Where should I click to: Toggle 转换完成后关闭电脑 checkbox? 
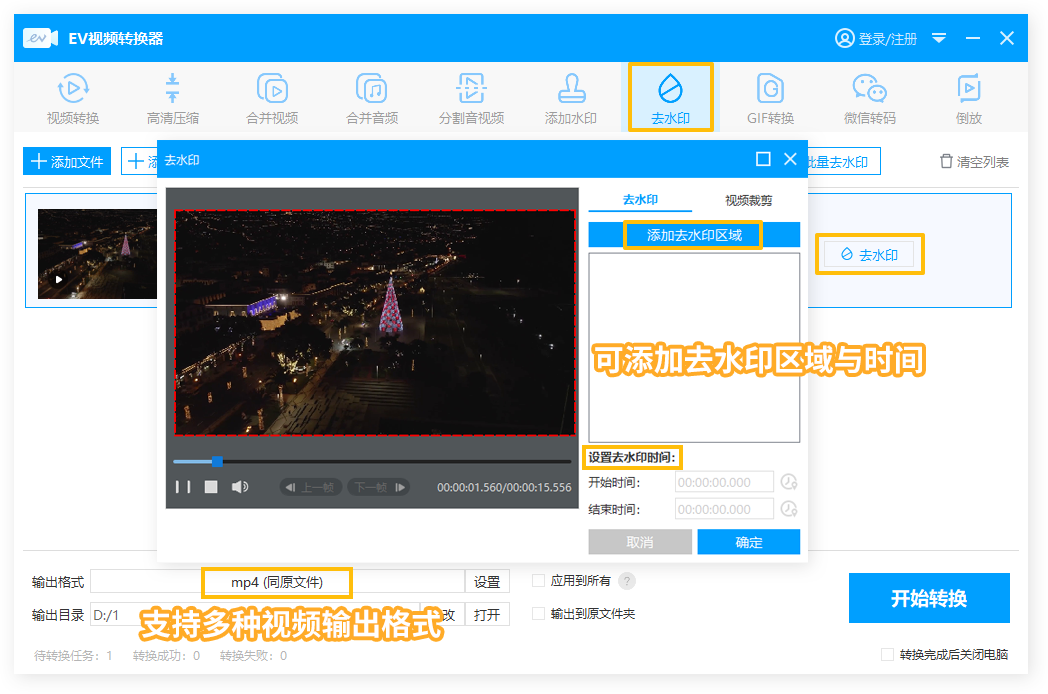pyautogui.click(x=887, y=655)
